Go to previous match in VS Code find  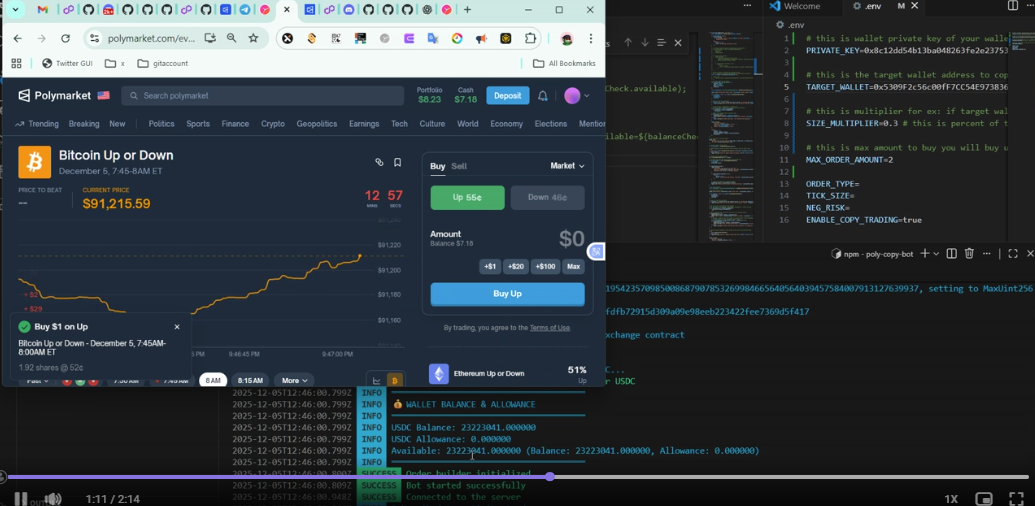628,43
